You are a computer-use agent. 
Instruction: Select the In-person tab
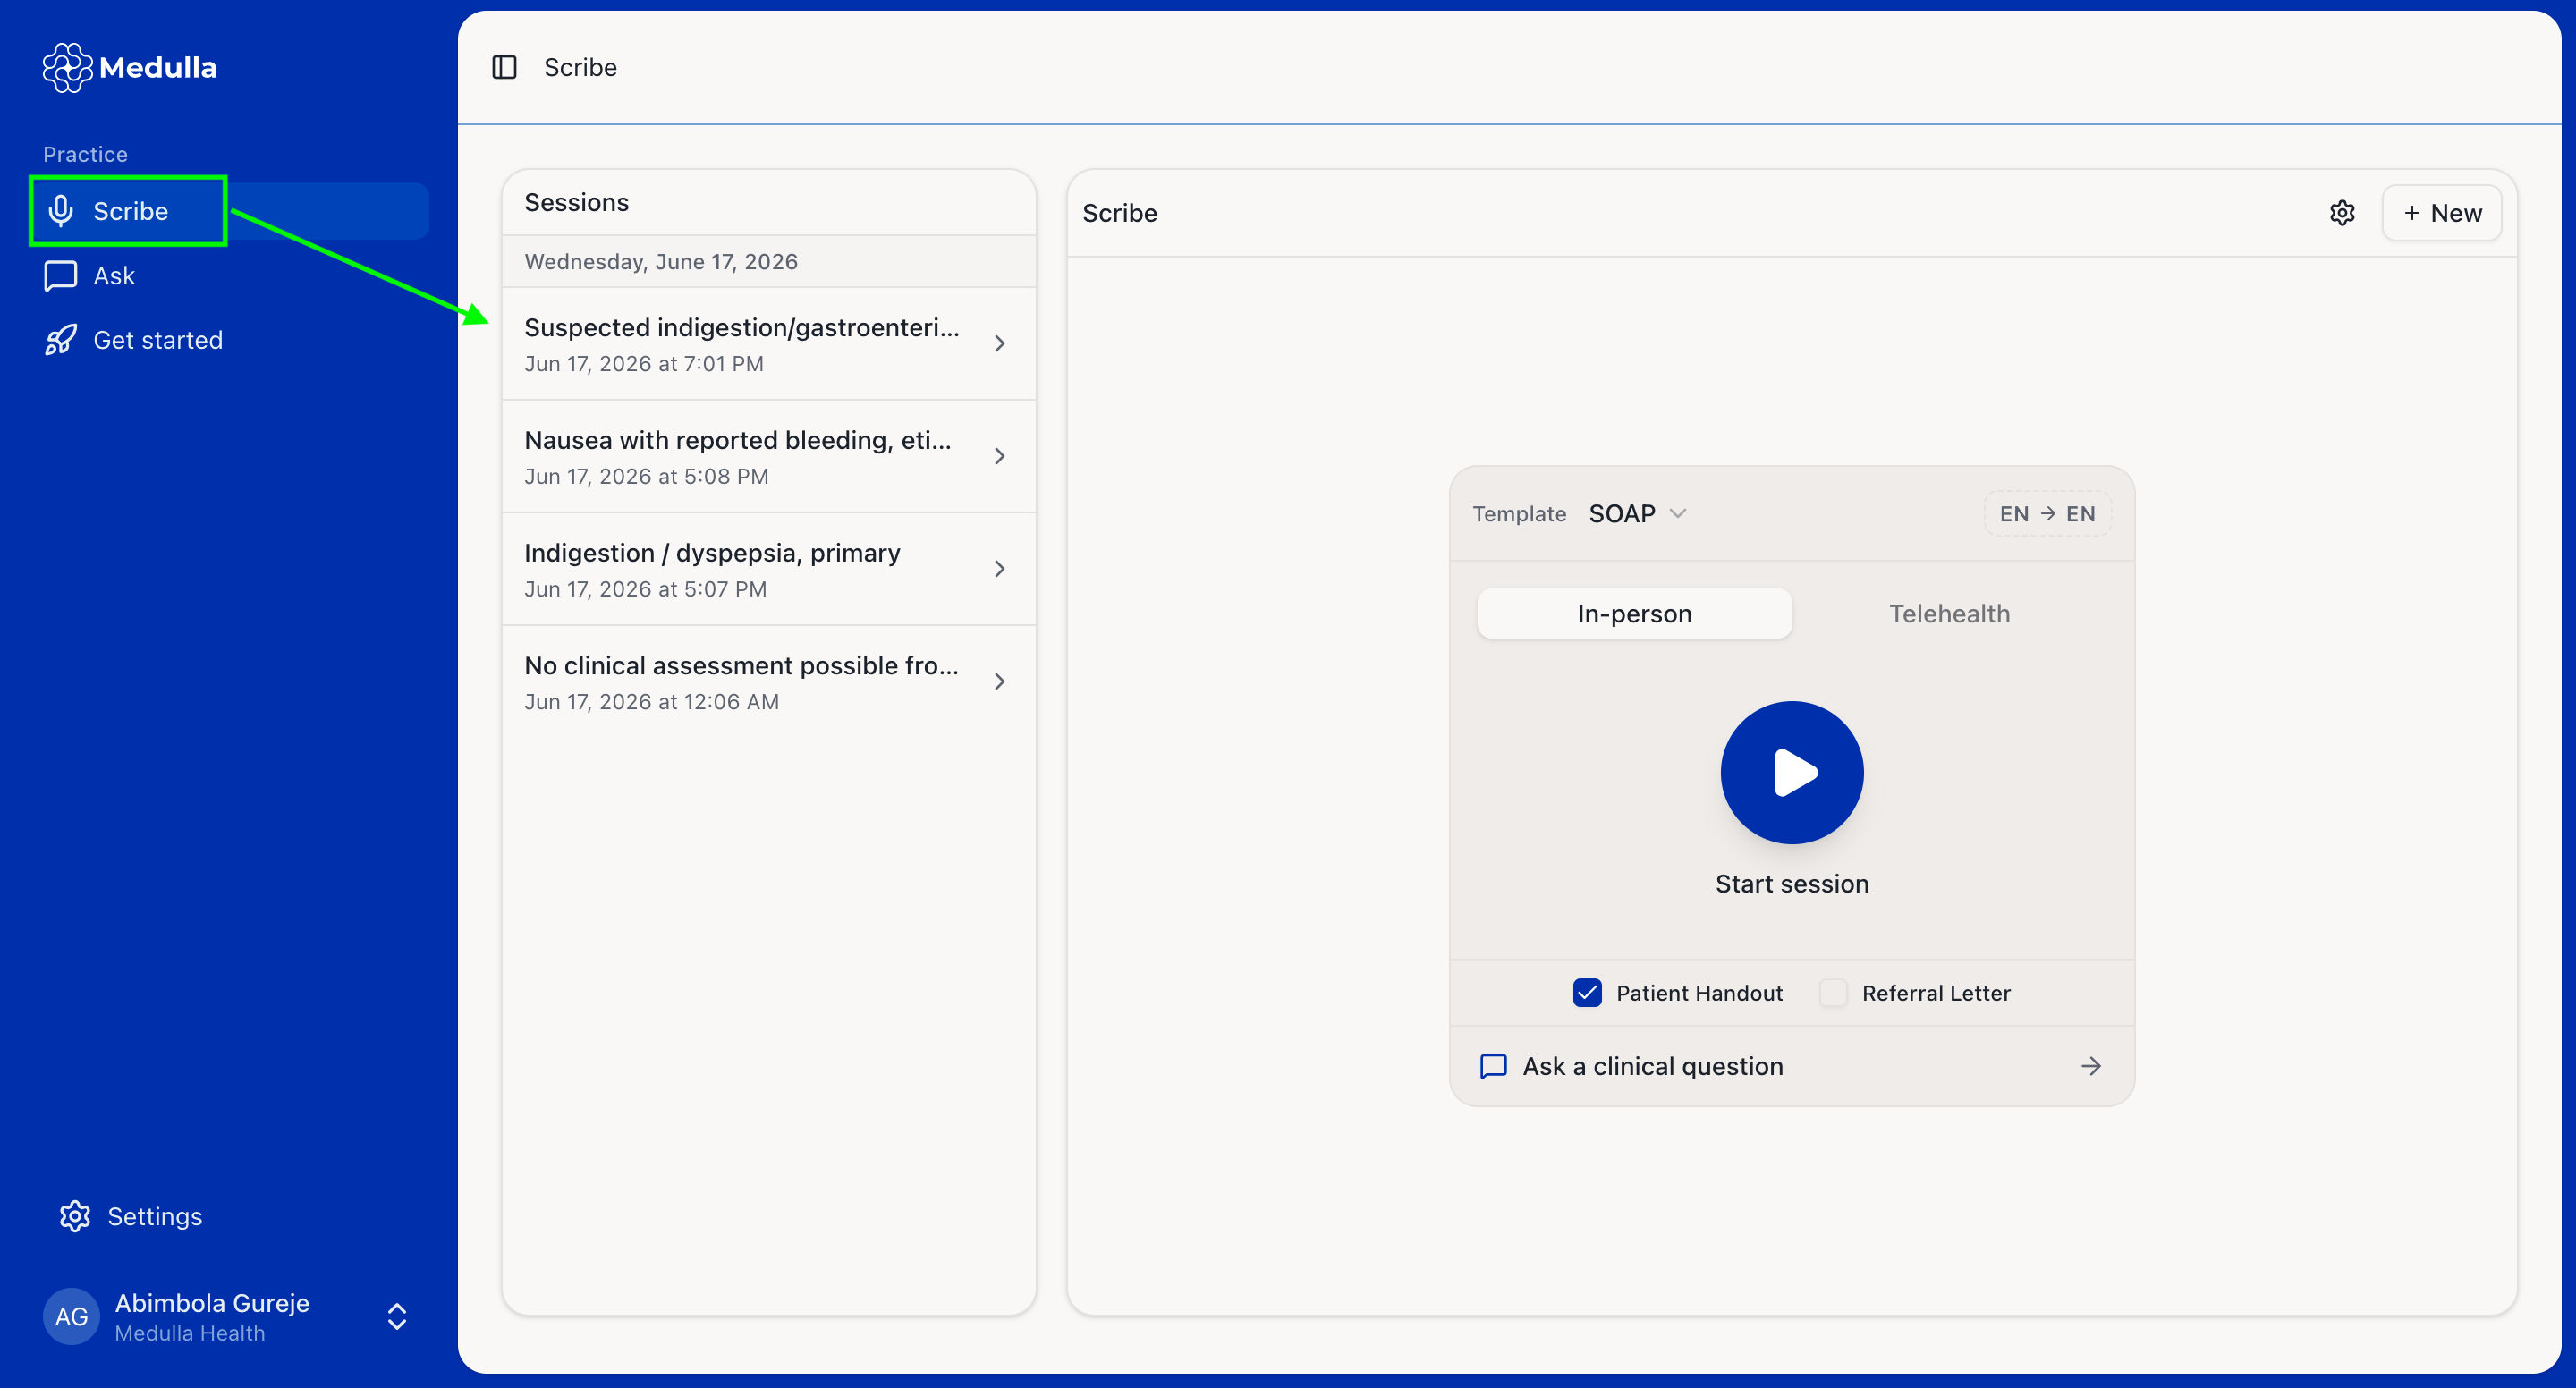point(1634,613)
